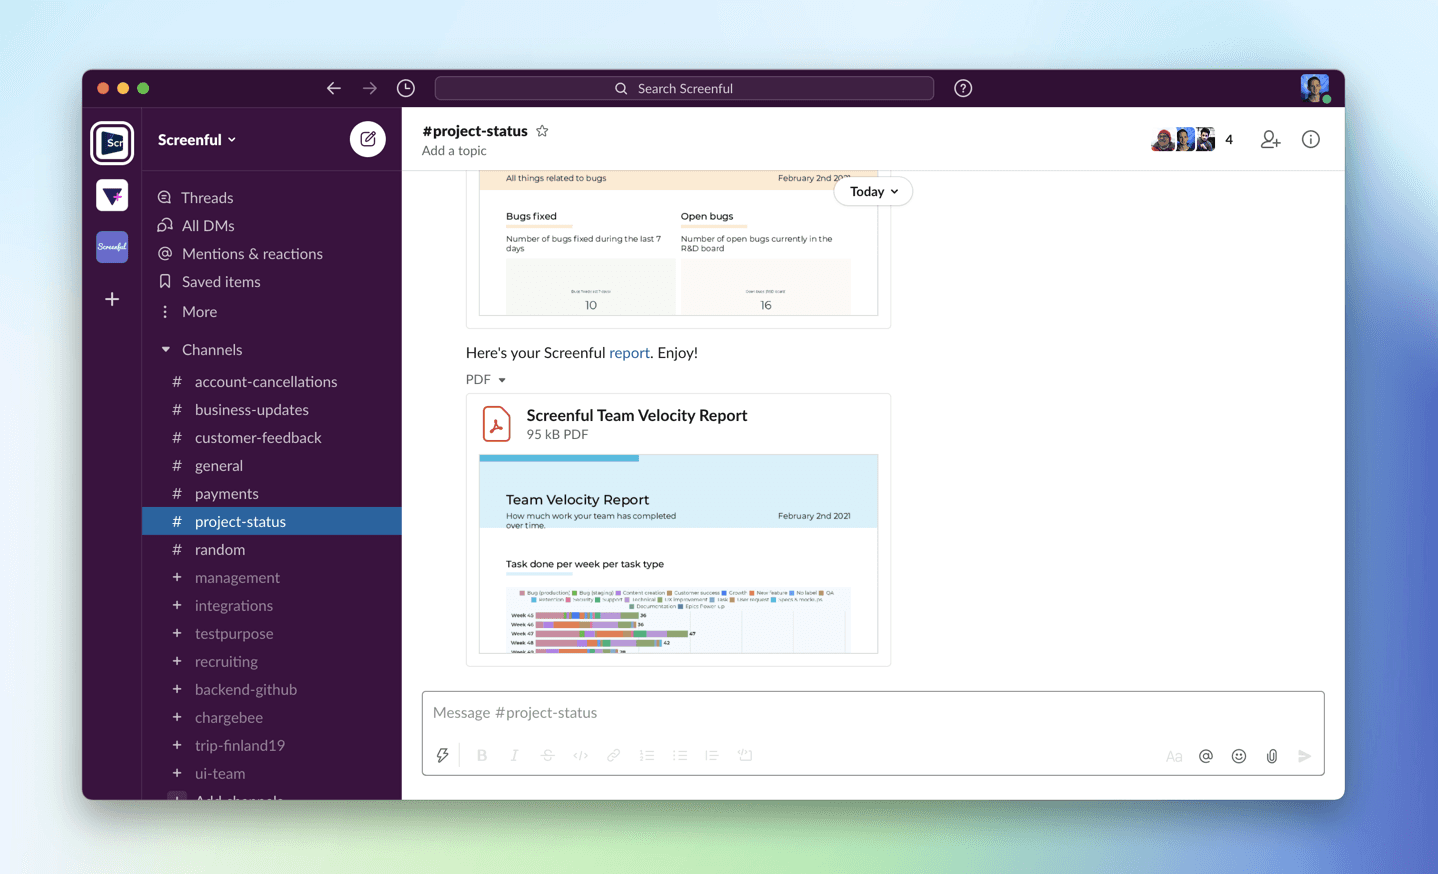The image size is (1439, 874).
Task: Go back in history with left arrow
Action: (x=333, y=88)
